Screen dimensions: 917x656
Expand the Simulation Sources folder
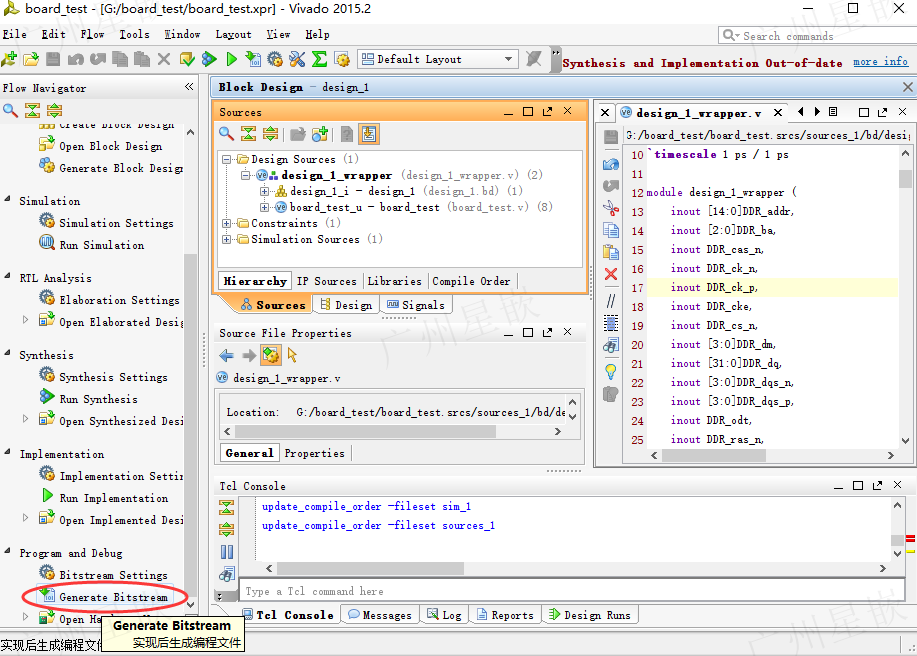(x=226, y=239)
